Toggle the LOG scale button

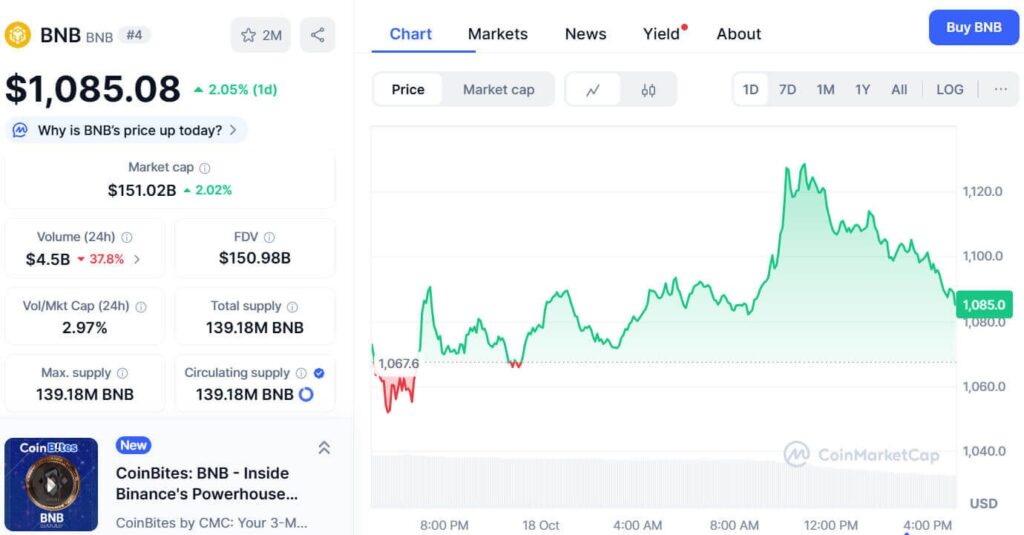[x=949, y=89]
